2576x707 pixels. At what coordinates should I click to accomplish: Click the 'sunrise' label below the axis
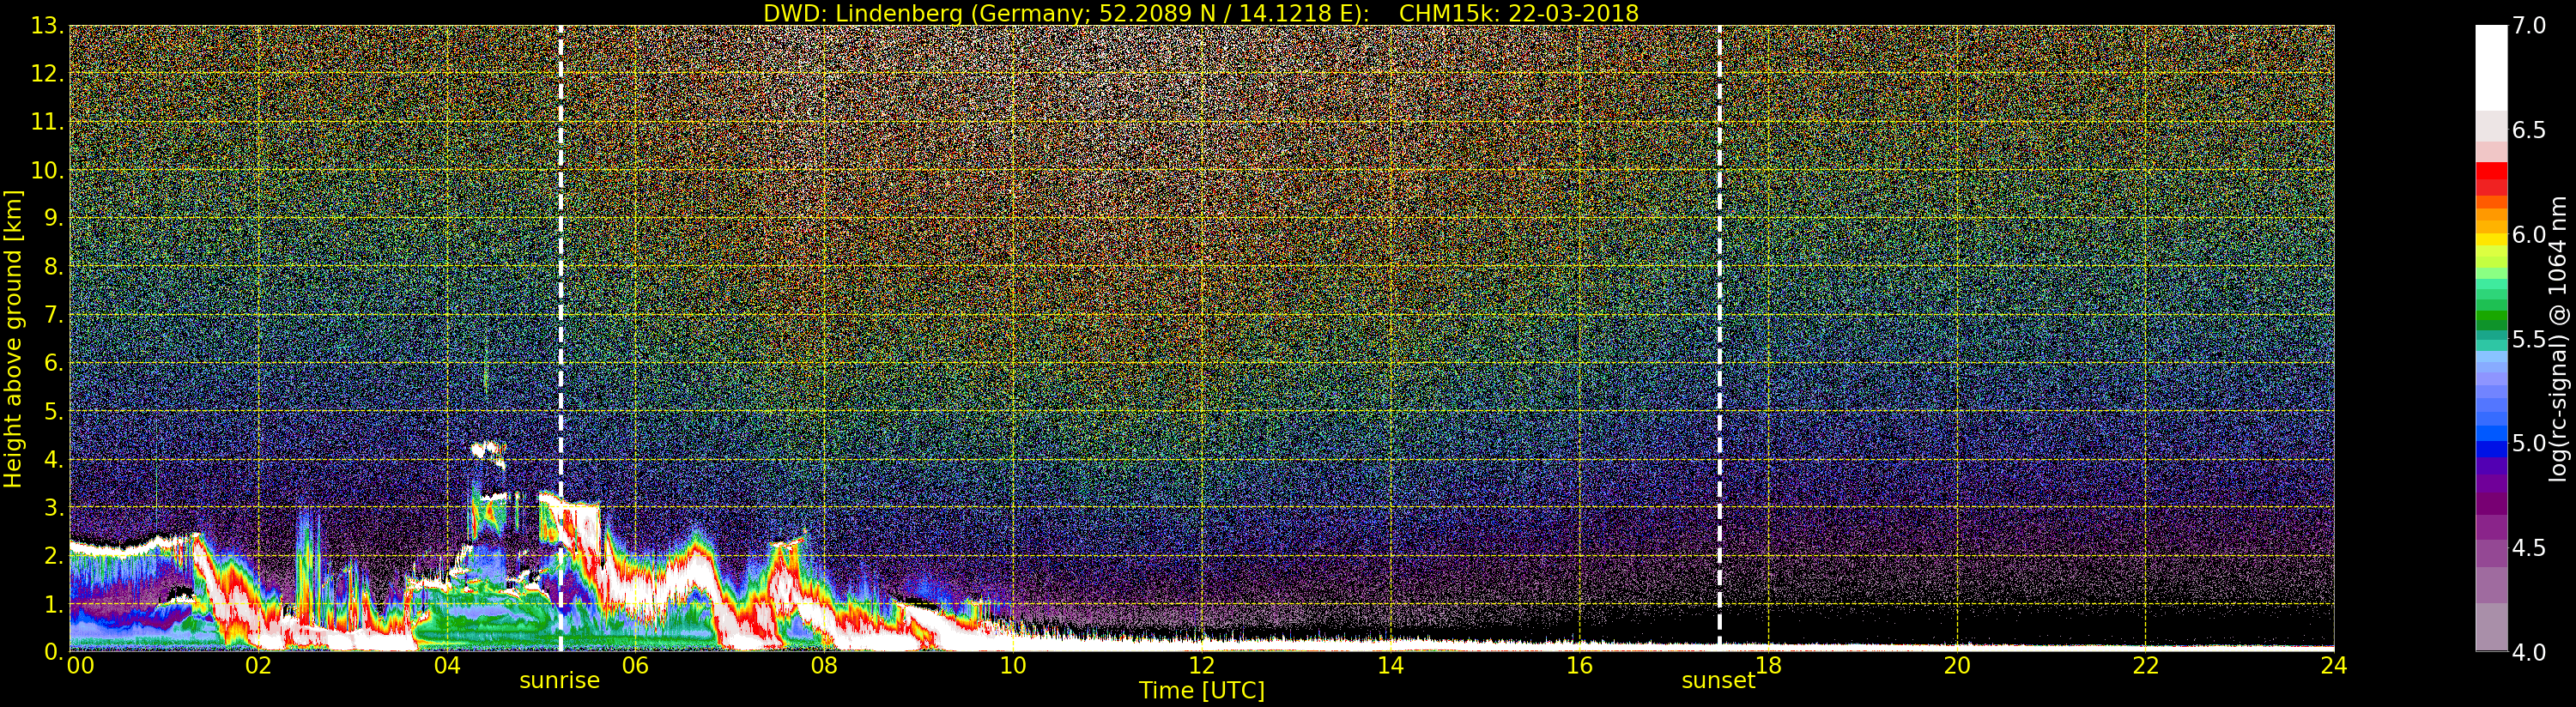559,681
